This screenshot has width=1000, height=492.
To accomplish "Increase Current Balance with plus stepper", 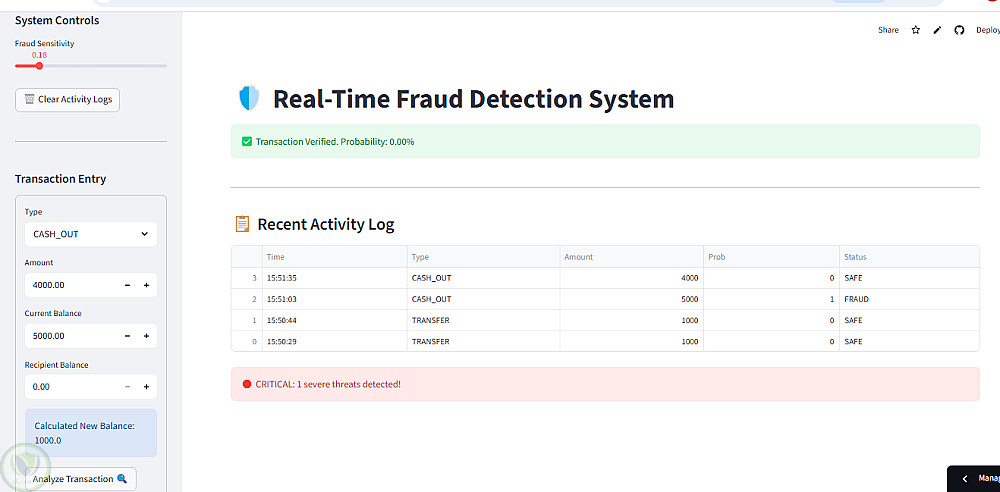I will tap(146, 336).
